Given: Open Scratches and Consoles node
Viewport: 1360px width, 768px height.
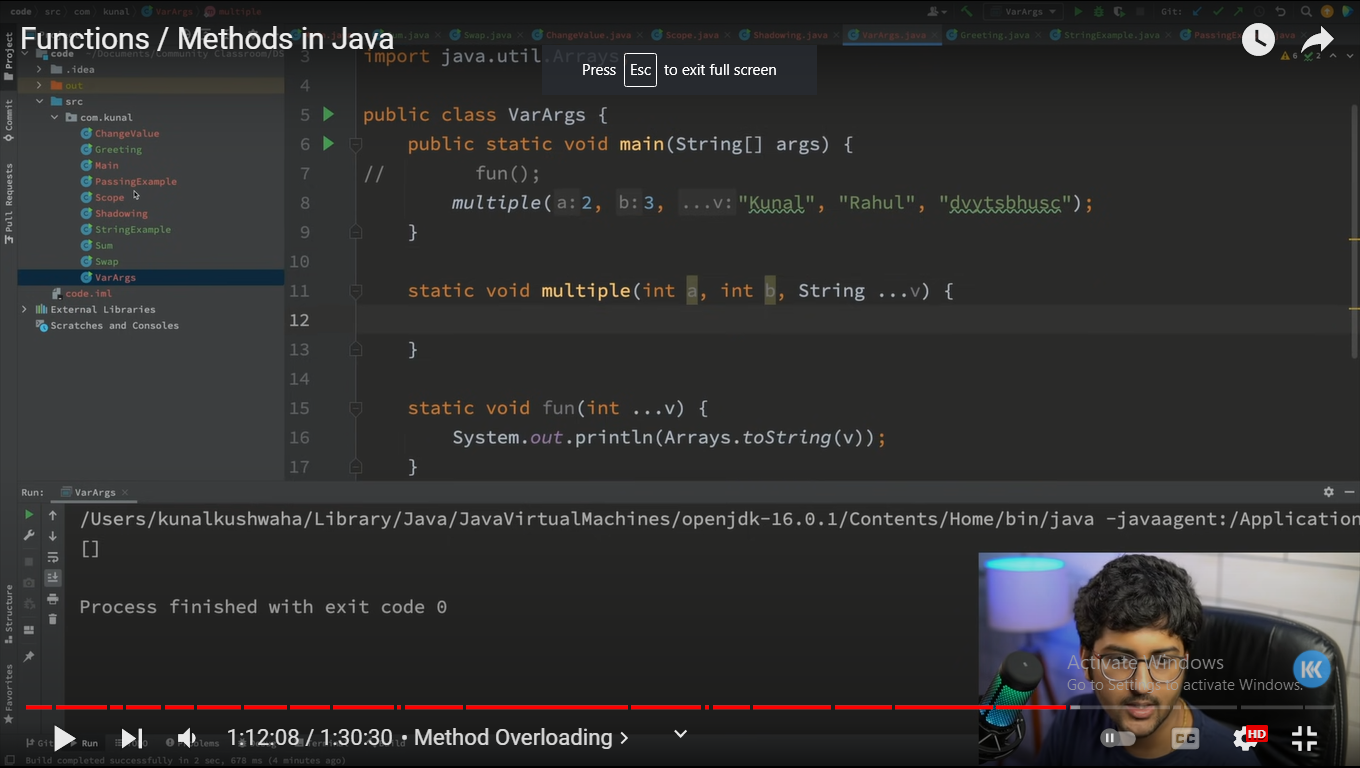Looking at the screenshot, I should click(114, 325).
